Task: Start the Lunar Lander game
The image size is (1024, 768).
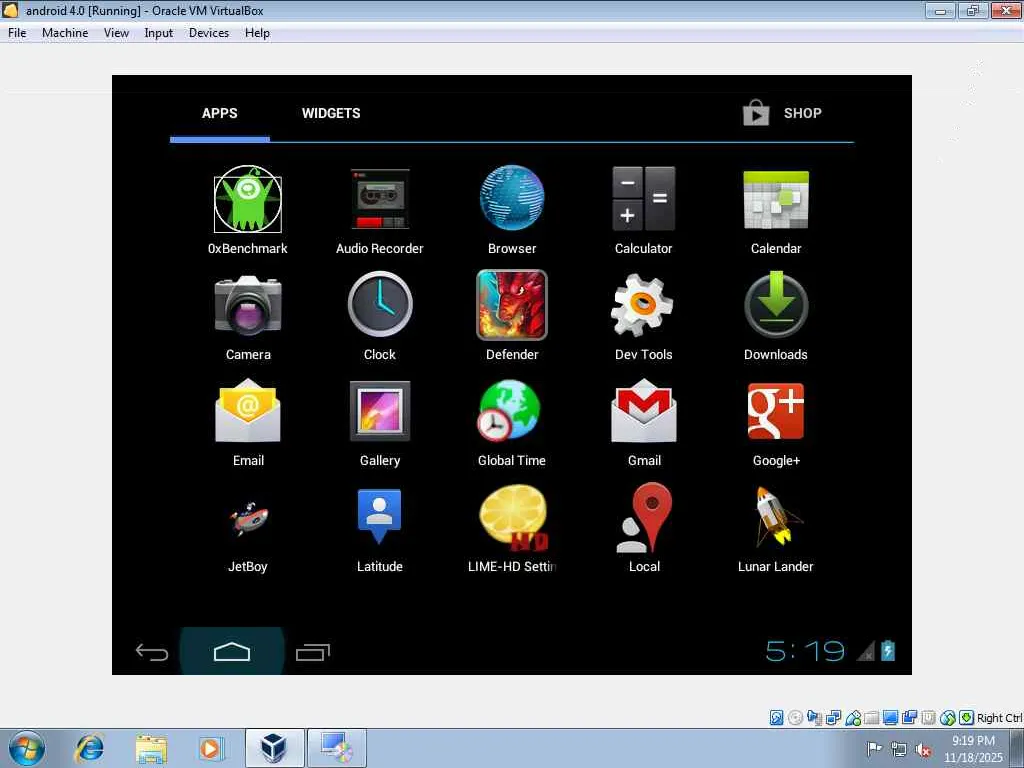Action: (x=776, y=517)
